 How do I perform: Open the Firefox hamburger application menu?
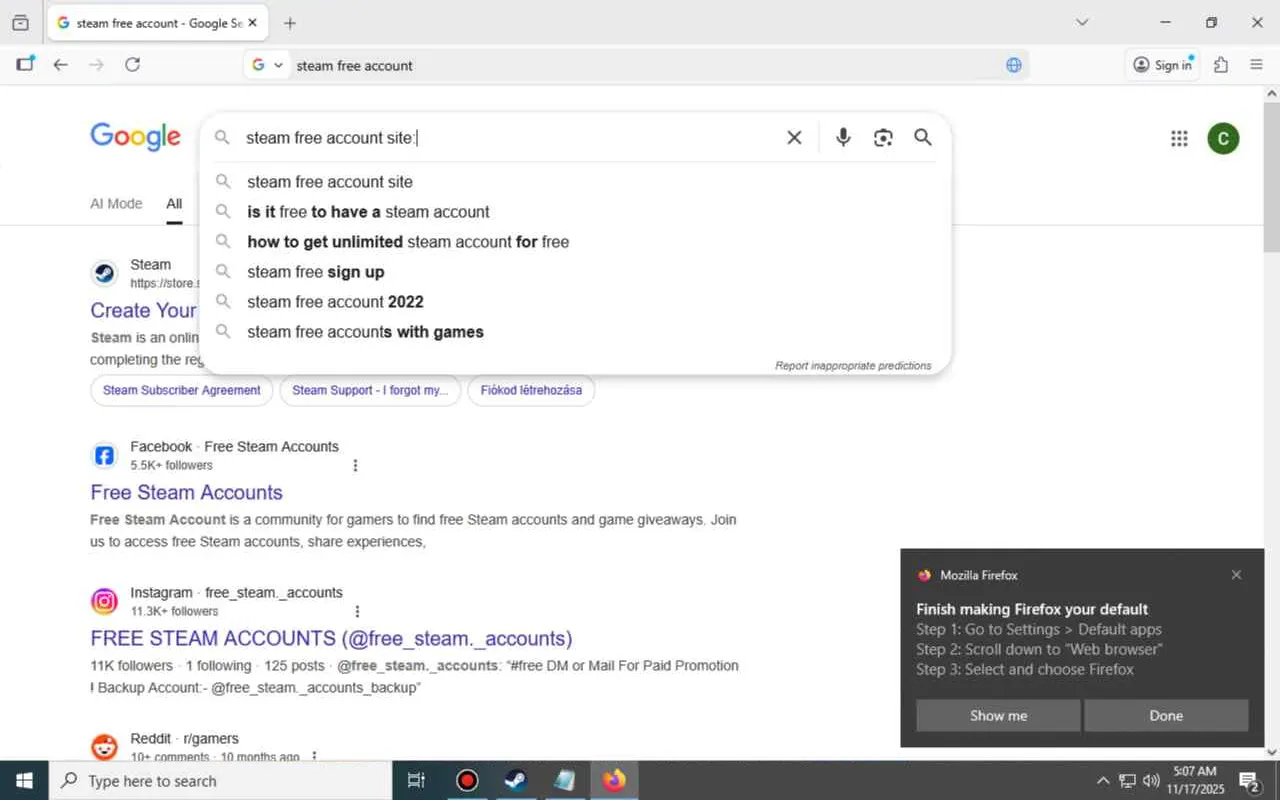click(1257, 65)
